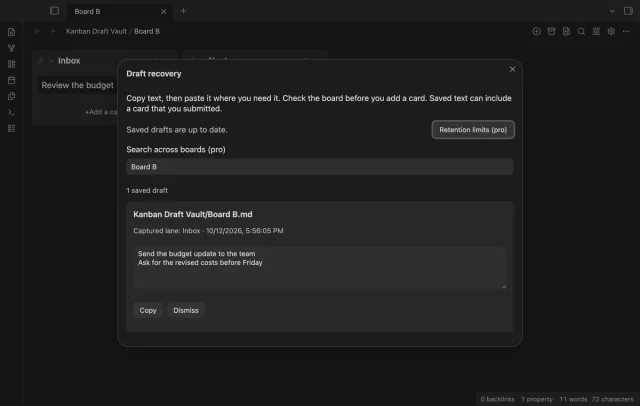Click the open as markdown file icon
Image resolution: width=640 pixels, height=406 pixels.
pos(566,31)
